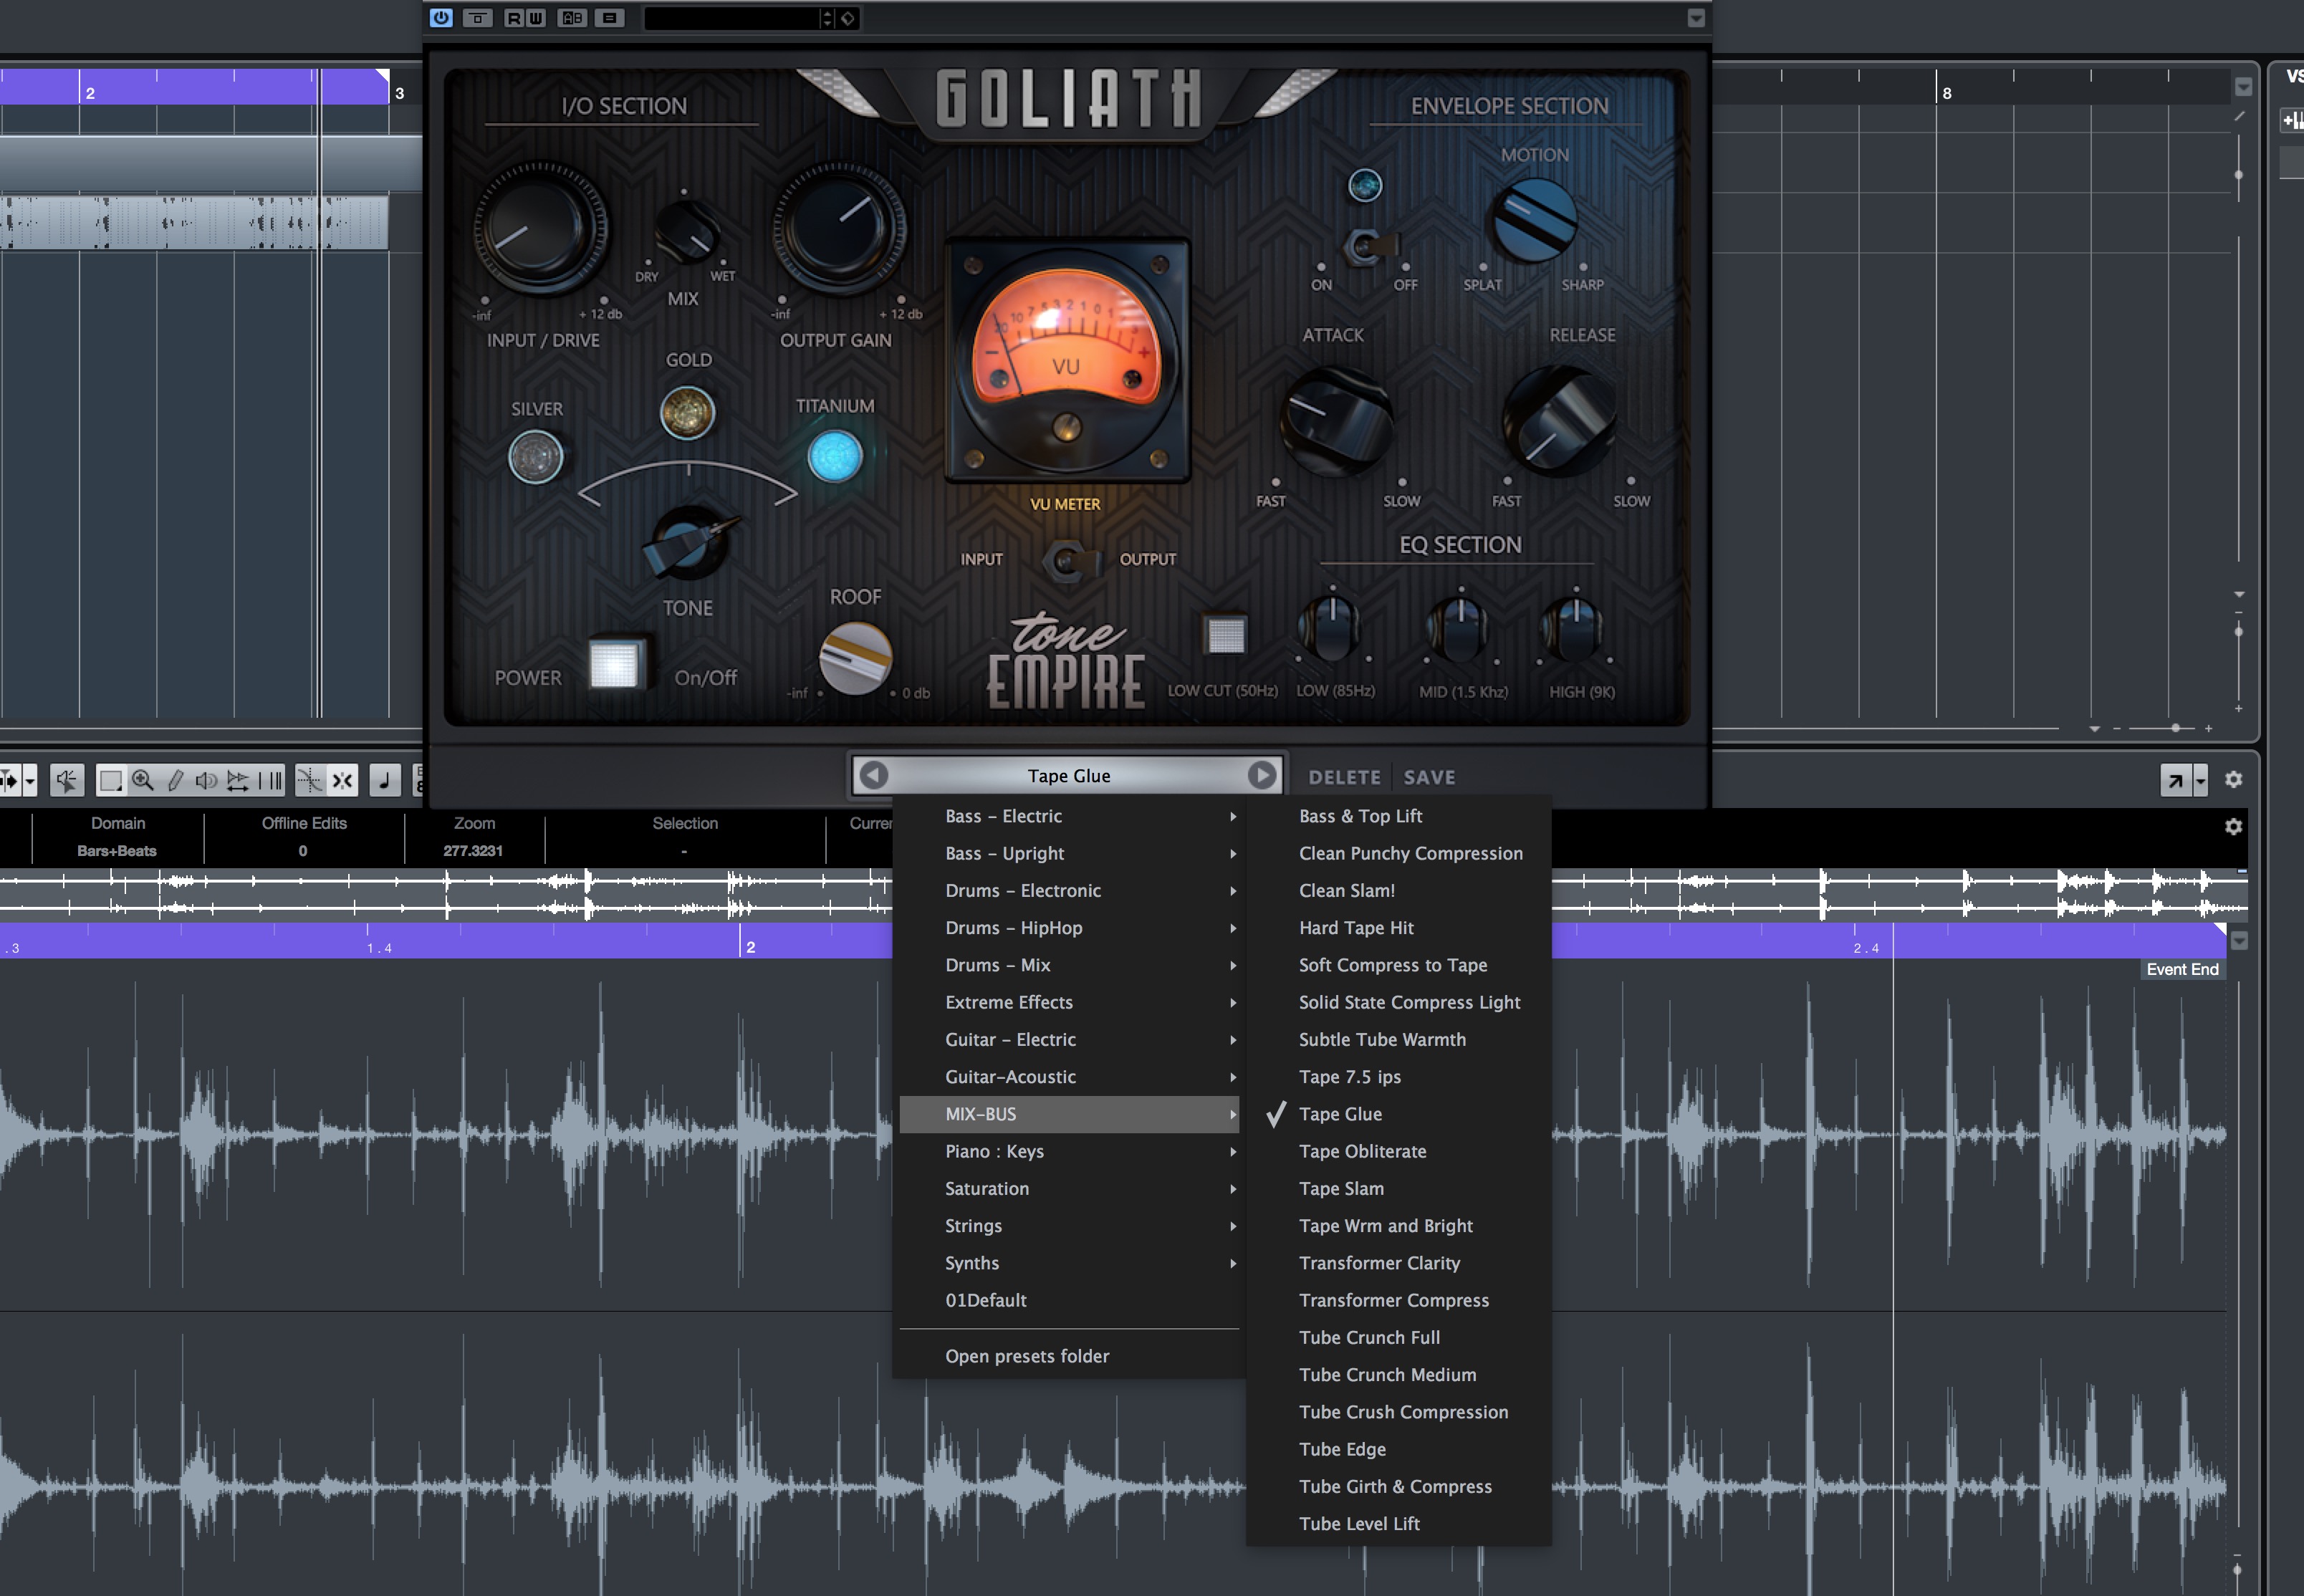Expand the Bass – Electric preset submenu
The width and height of the screenshot is (2304, 1596).
point(1069,816)
